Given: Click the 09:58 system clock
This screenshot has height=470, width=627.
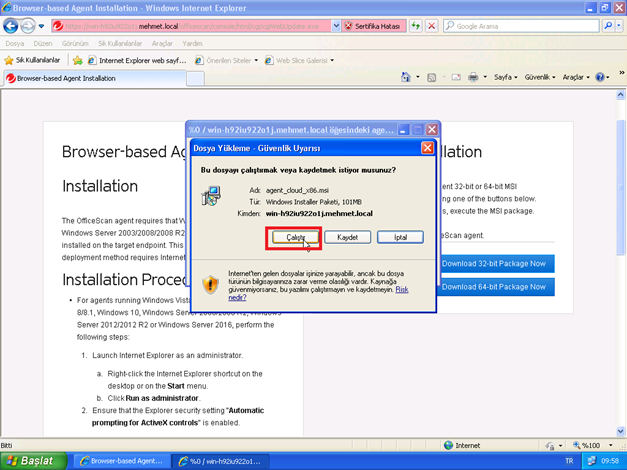Looking at the screenshot, I should point(610,461).
